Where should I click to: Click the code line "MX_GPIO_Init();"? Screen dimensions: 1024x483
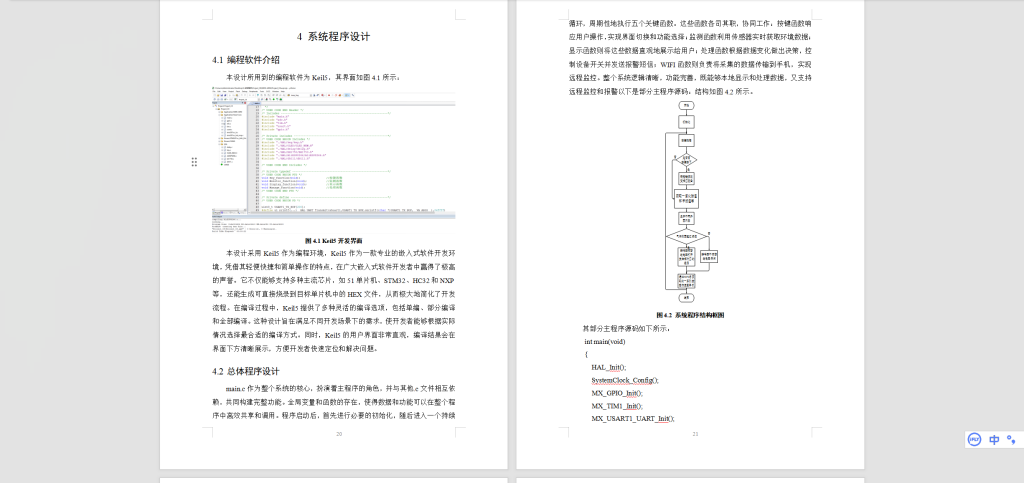[617, 394]
